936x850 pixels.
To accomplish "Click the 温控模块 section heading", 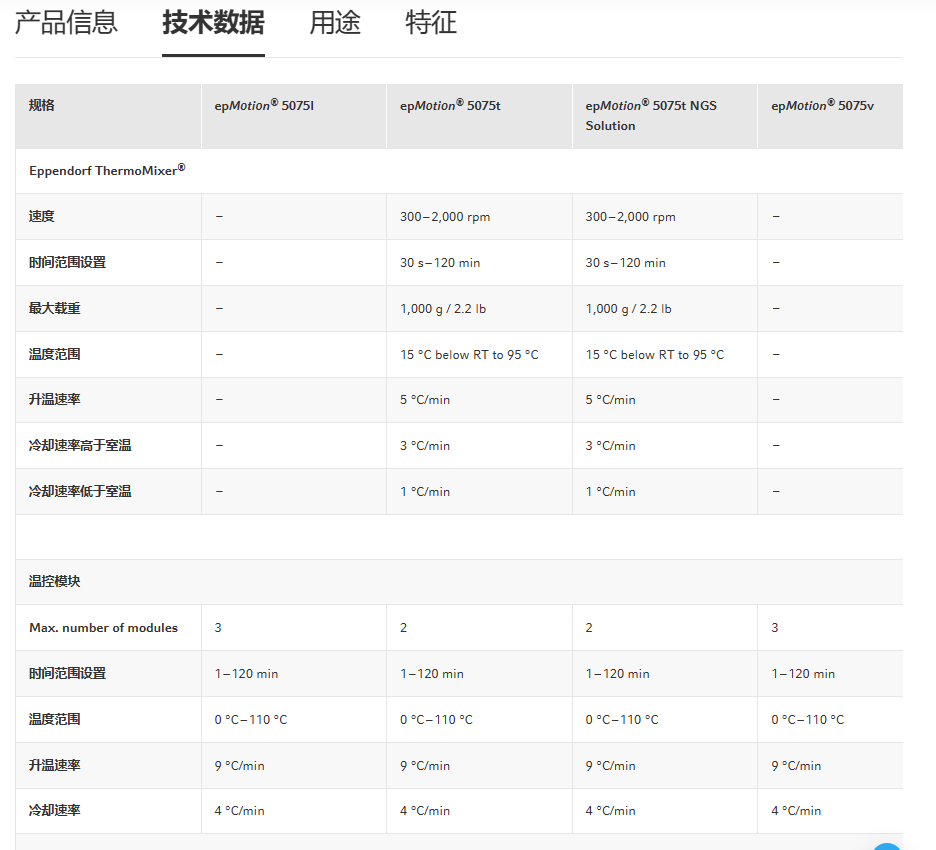I will click(x=54, y=581).
